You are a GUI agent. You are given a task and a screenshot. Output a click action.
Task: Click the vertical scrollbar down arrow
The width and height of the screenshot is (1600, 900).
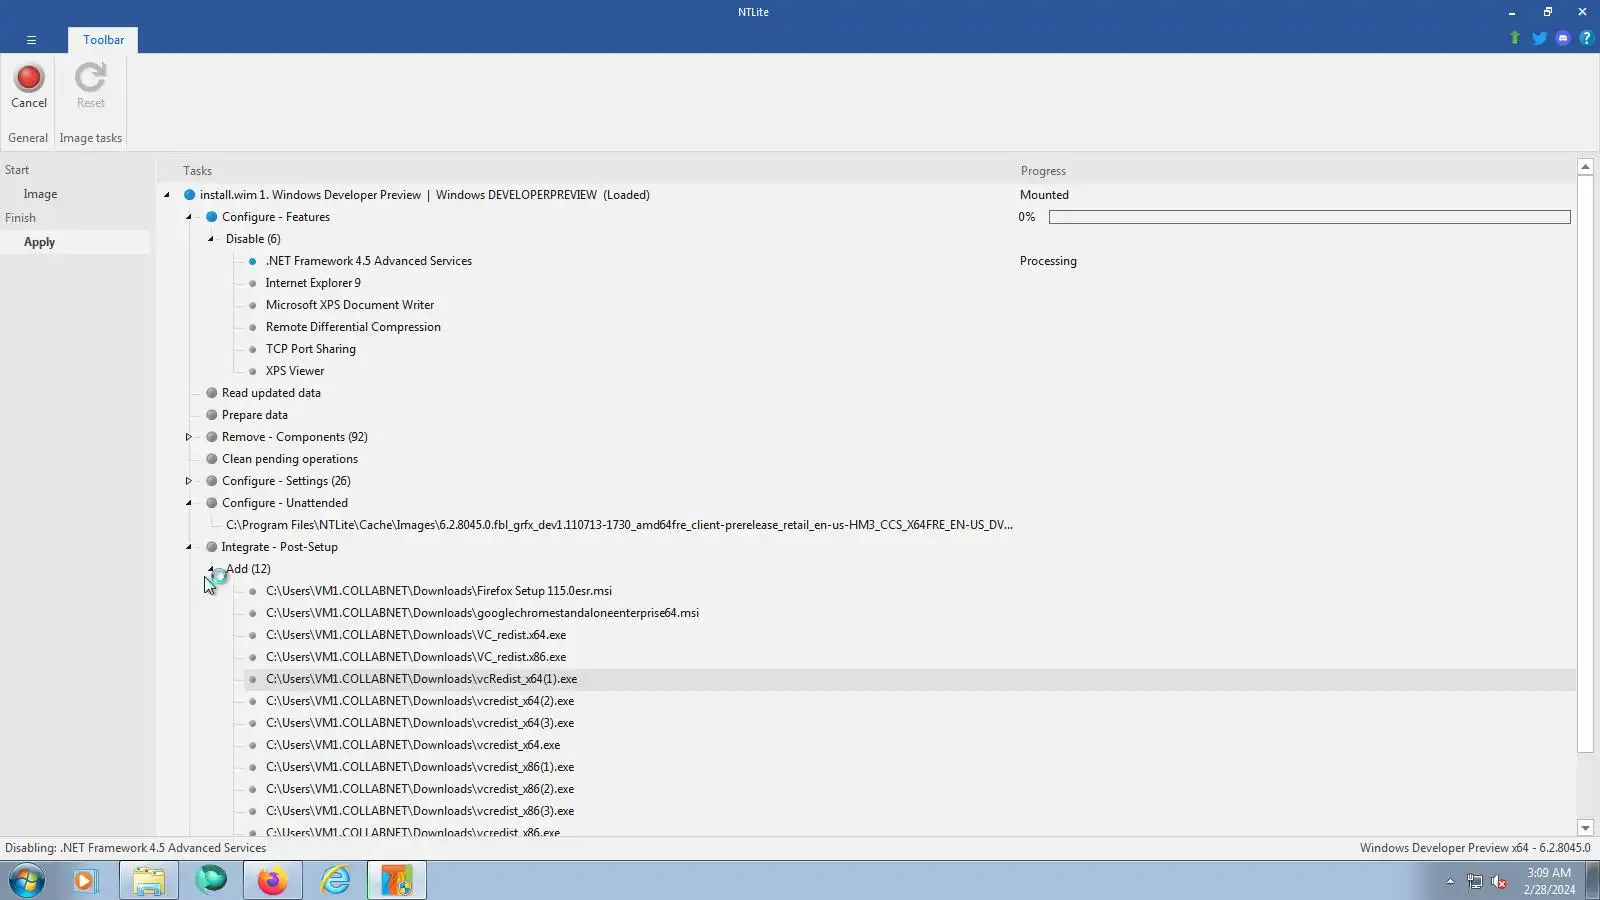(1585, 828)
